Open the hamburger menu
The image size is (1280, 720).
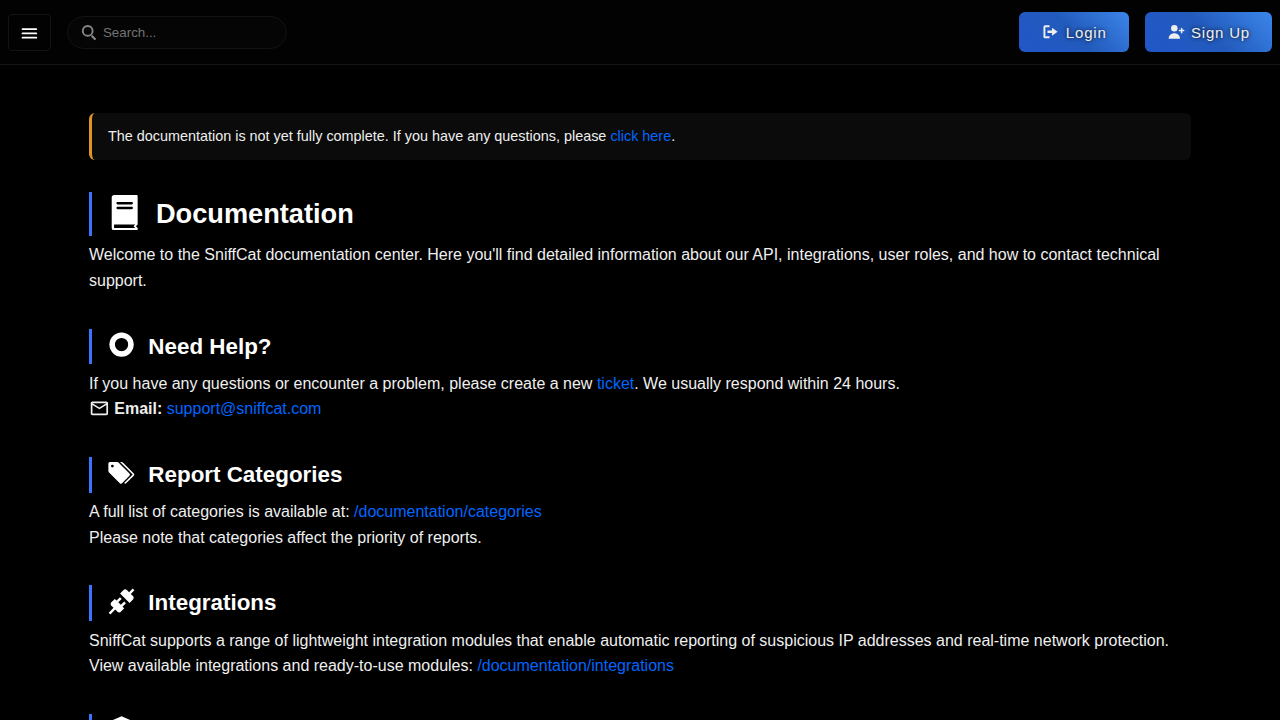(29, 33)
